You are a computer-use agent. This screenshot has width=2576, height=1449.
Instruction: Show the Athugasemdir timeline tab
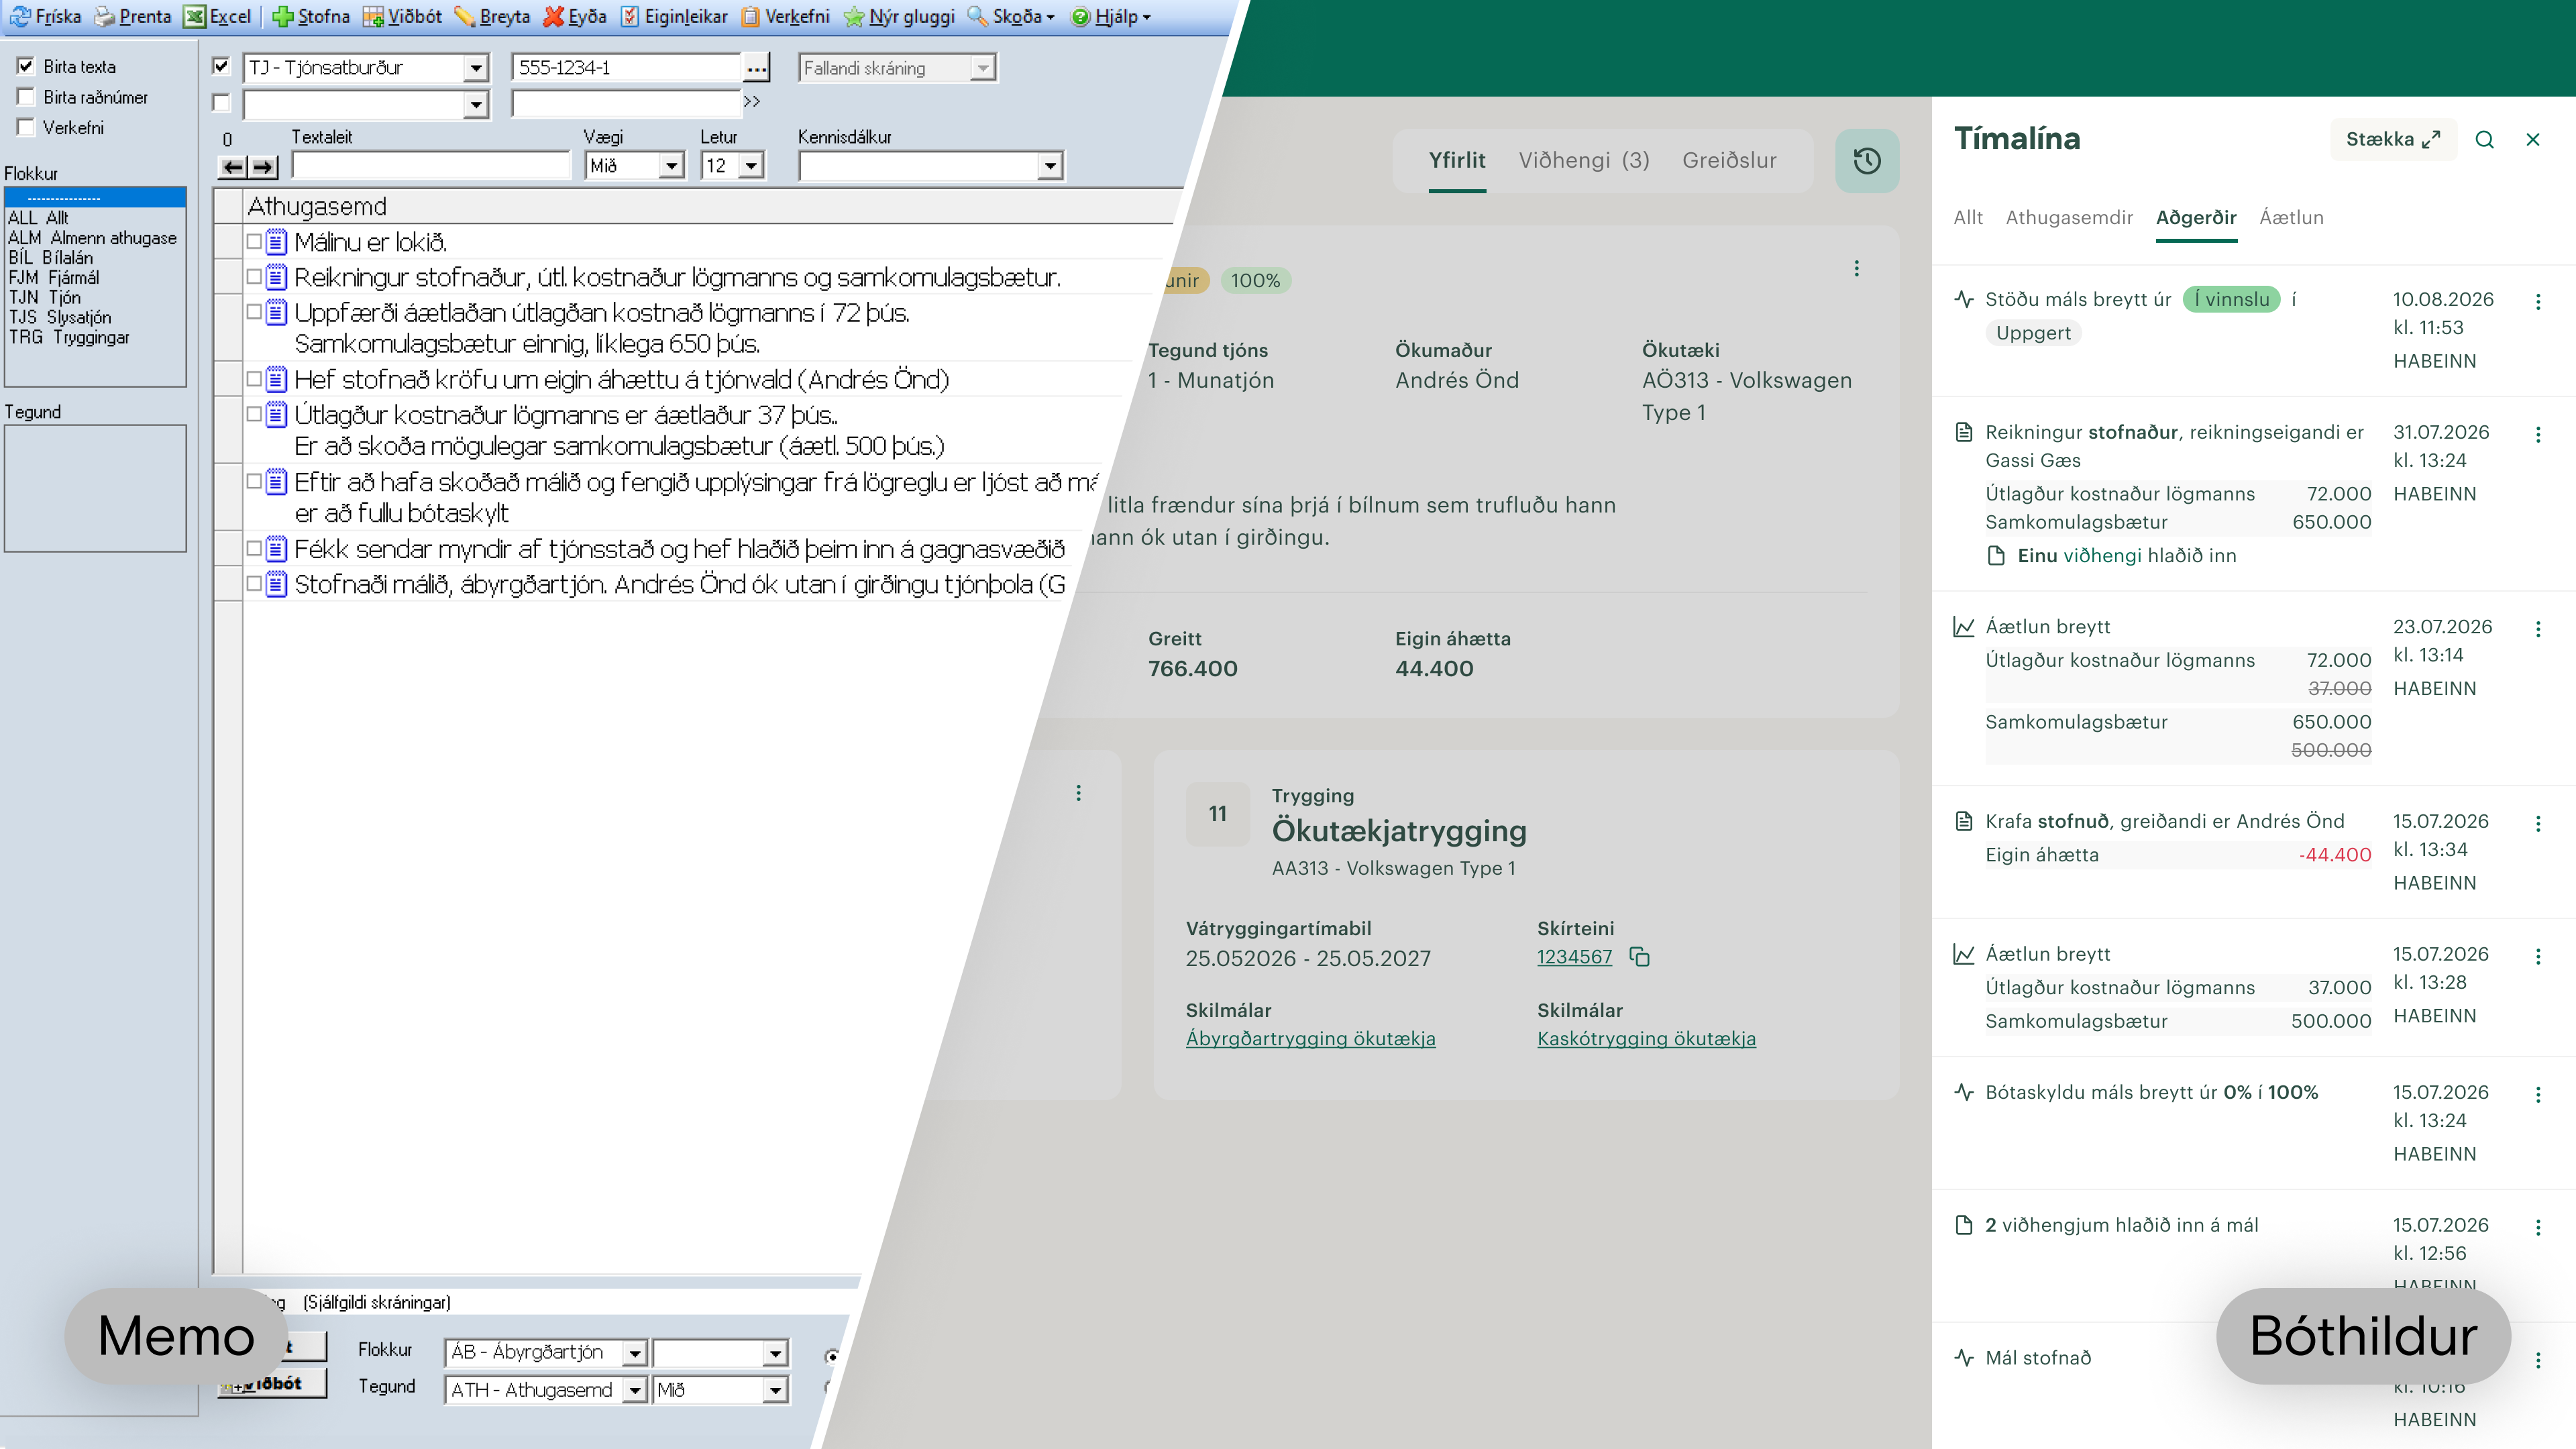pos(2069,217)
